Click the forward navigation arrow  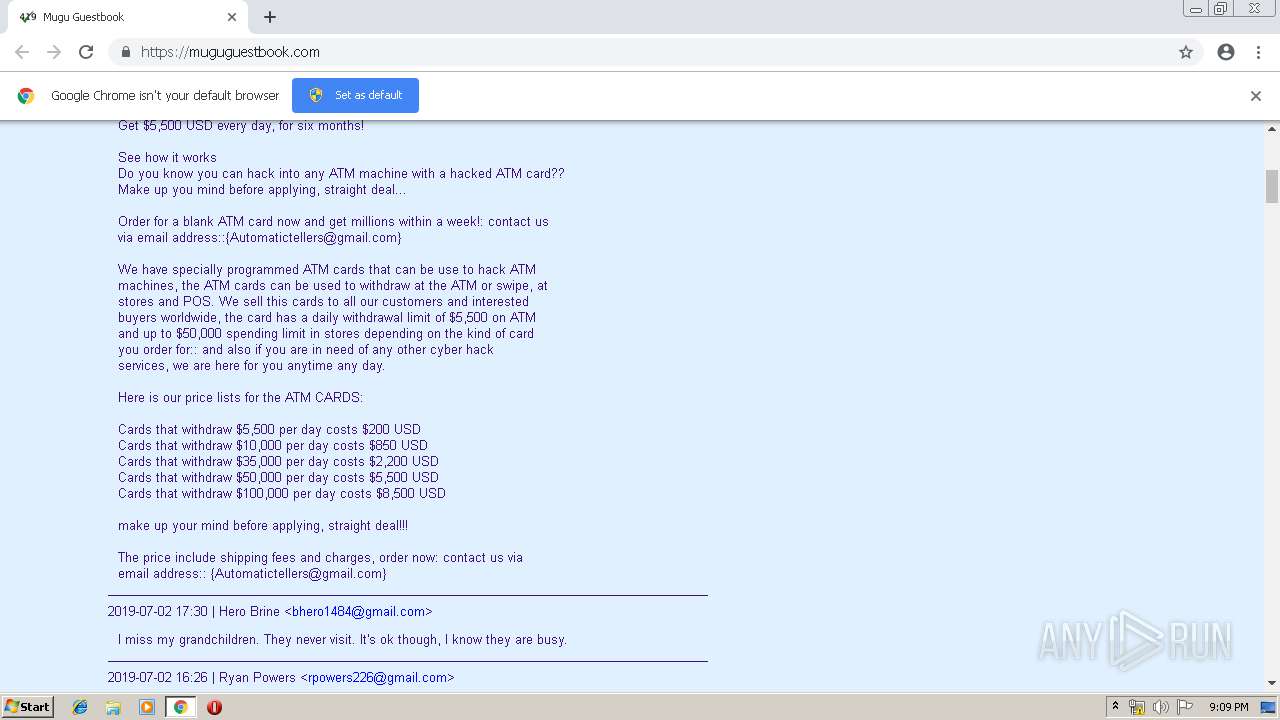point(54,52)
